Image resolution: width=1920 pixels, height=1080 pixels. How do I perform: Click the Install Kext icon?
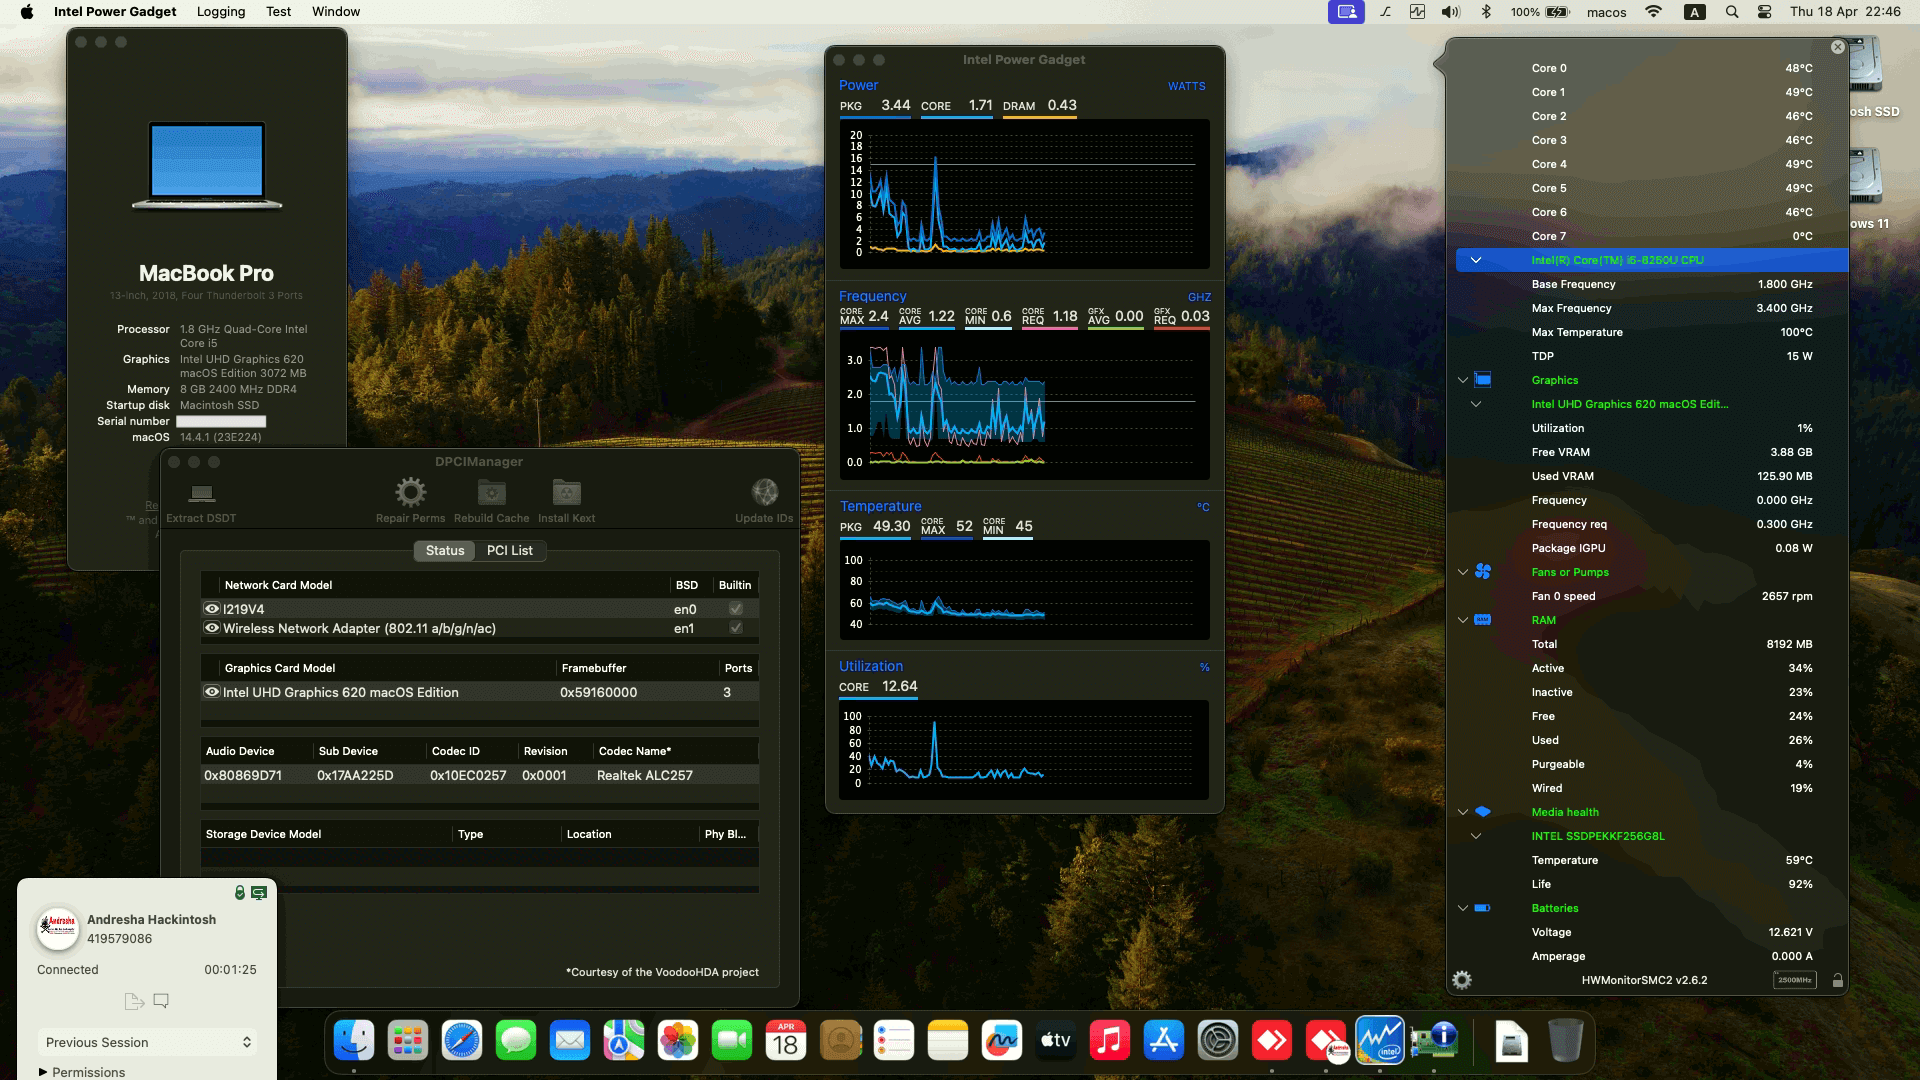pos(566,492)
